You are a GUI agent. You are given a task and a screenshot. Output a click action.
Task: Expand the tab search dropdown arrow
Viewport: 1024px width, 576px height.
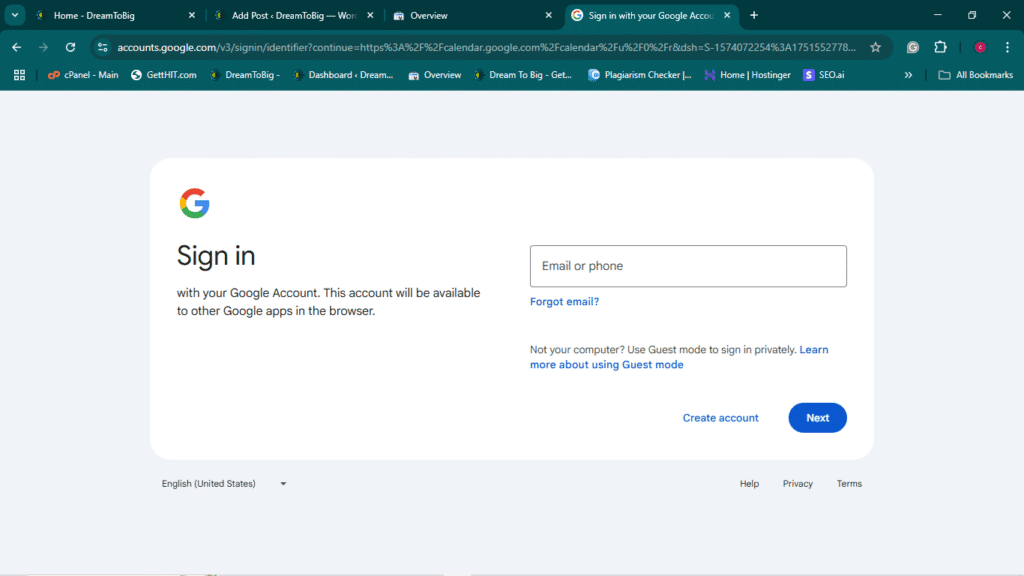pos(15,15)
